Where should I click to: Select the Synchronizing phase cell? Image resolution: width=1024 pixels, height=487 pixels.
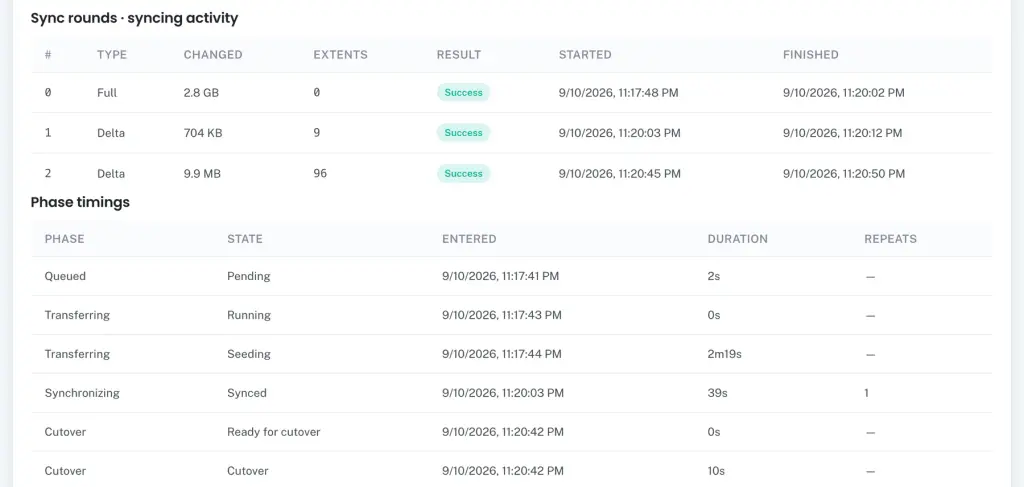point(82,393)
